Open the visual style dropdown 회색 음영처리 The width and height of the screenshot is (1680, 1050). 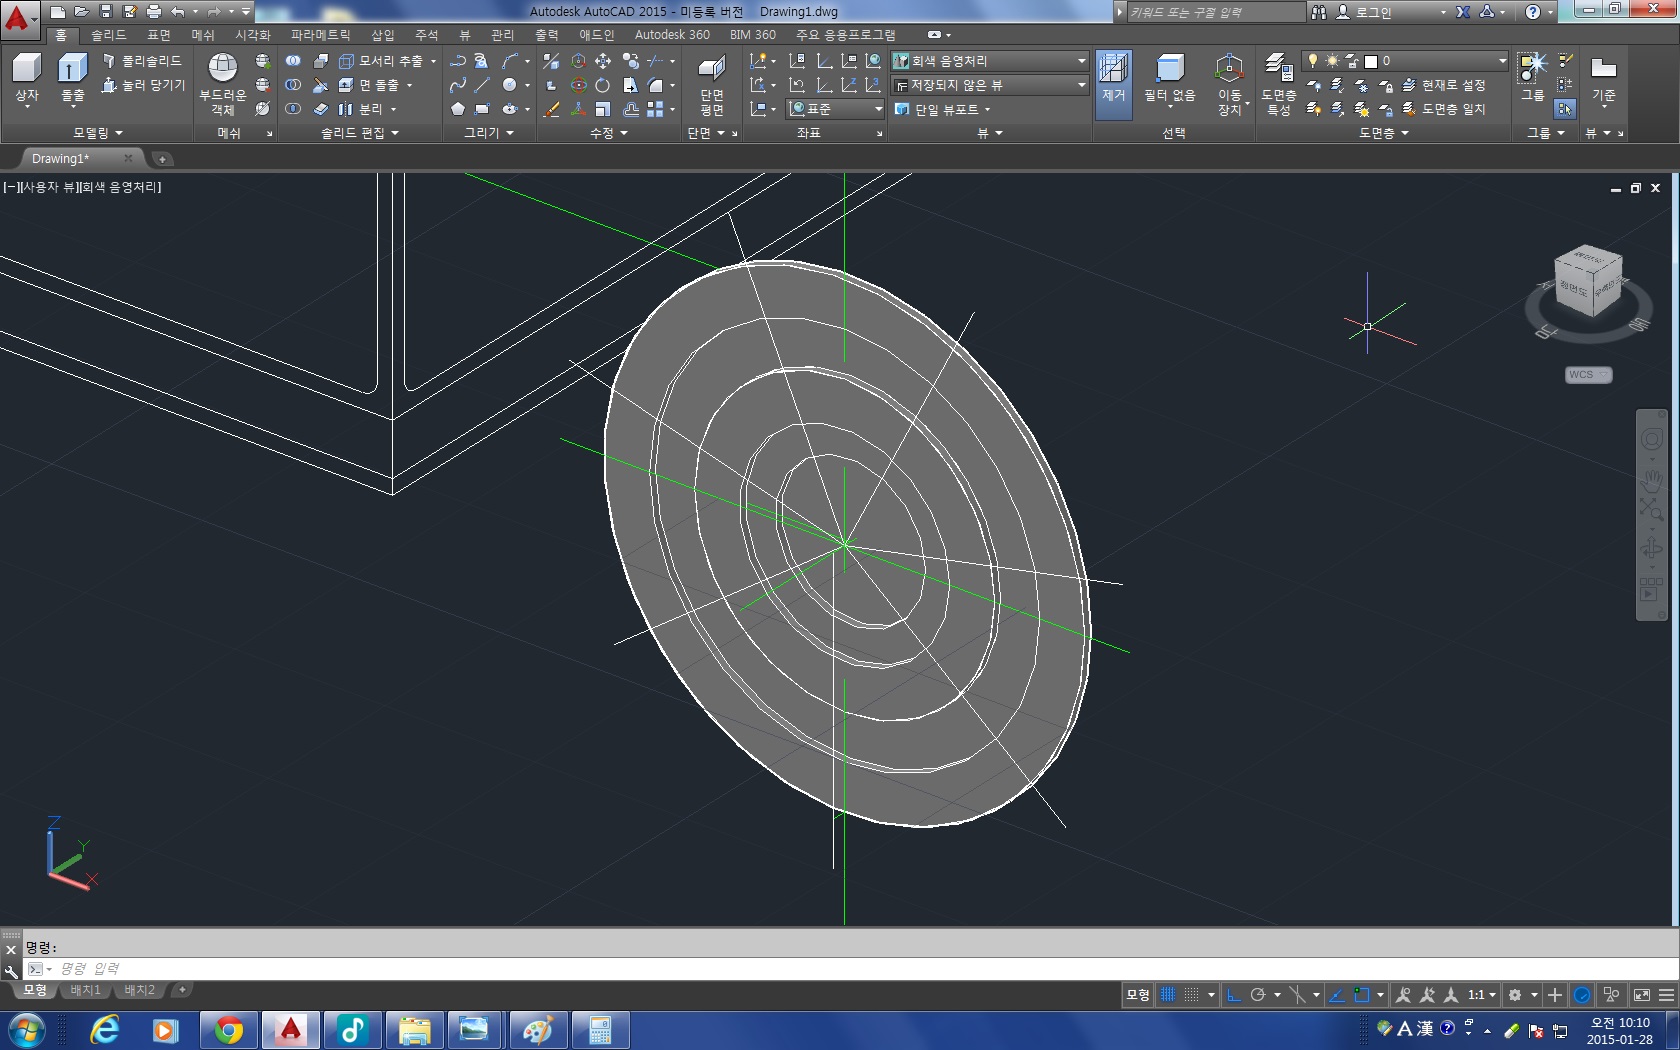pyautogui.click(x=989, y=61)
